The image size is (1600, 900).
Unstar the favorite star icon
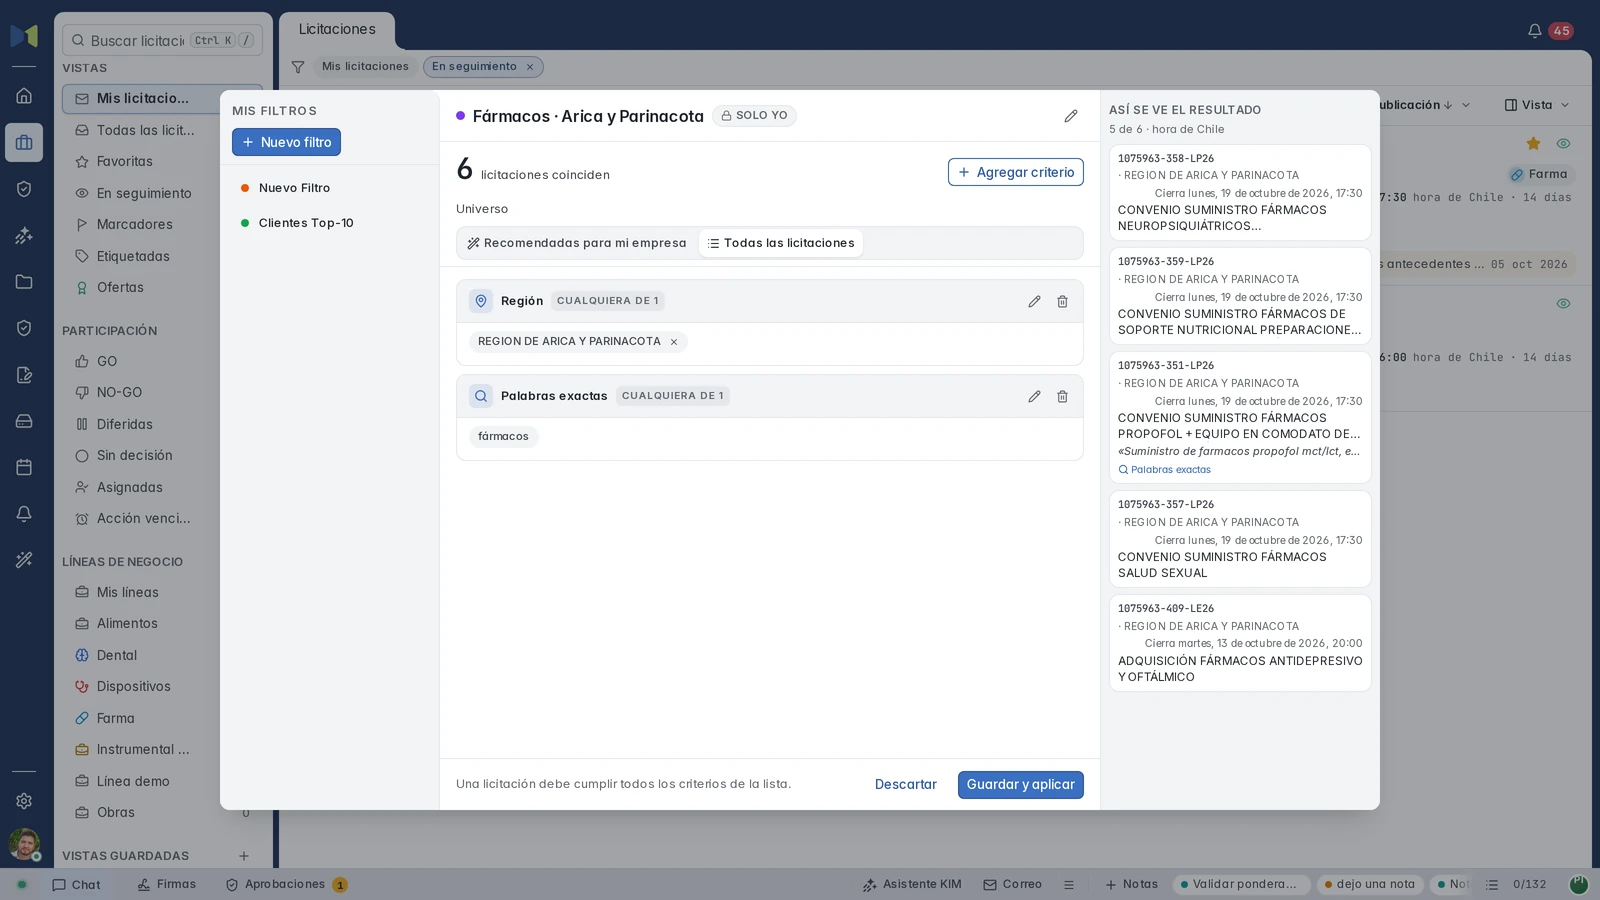(1533, 144)
